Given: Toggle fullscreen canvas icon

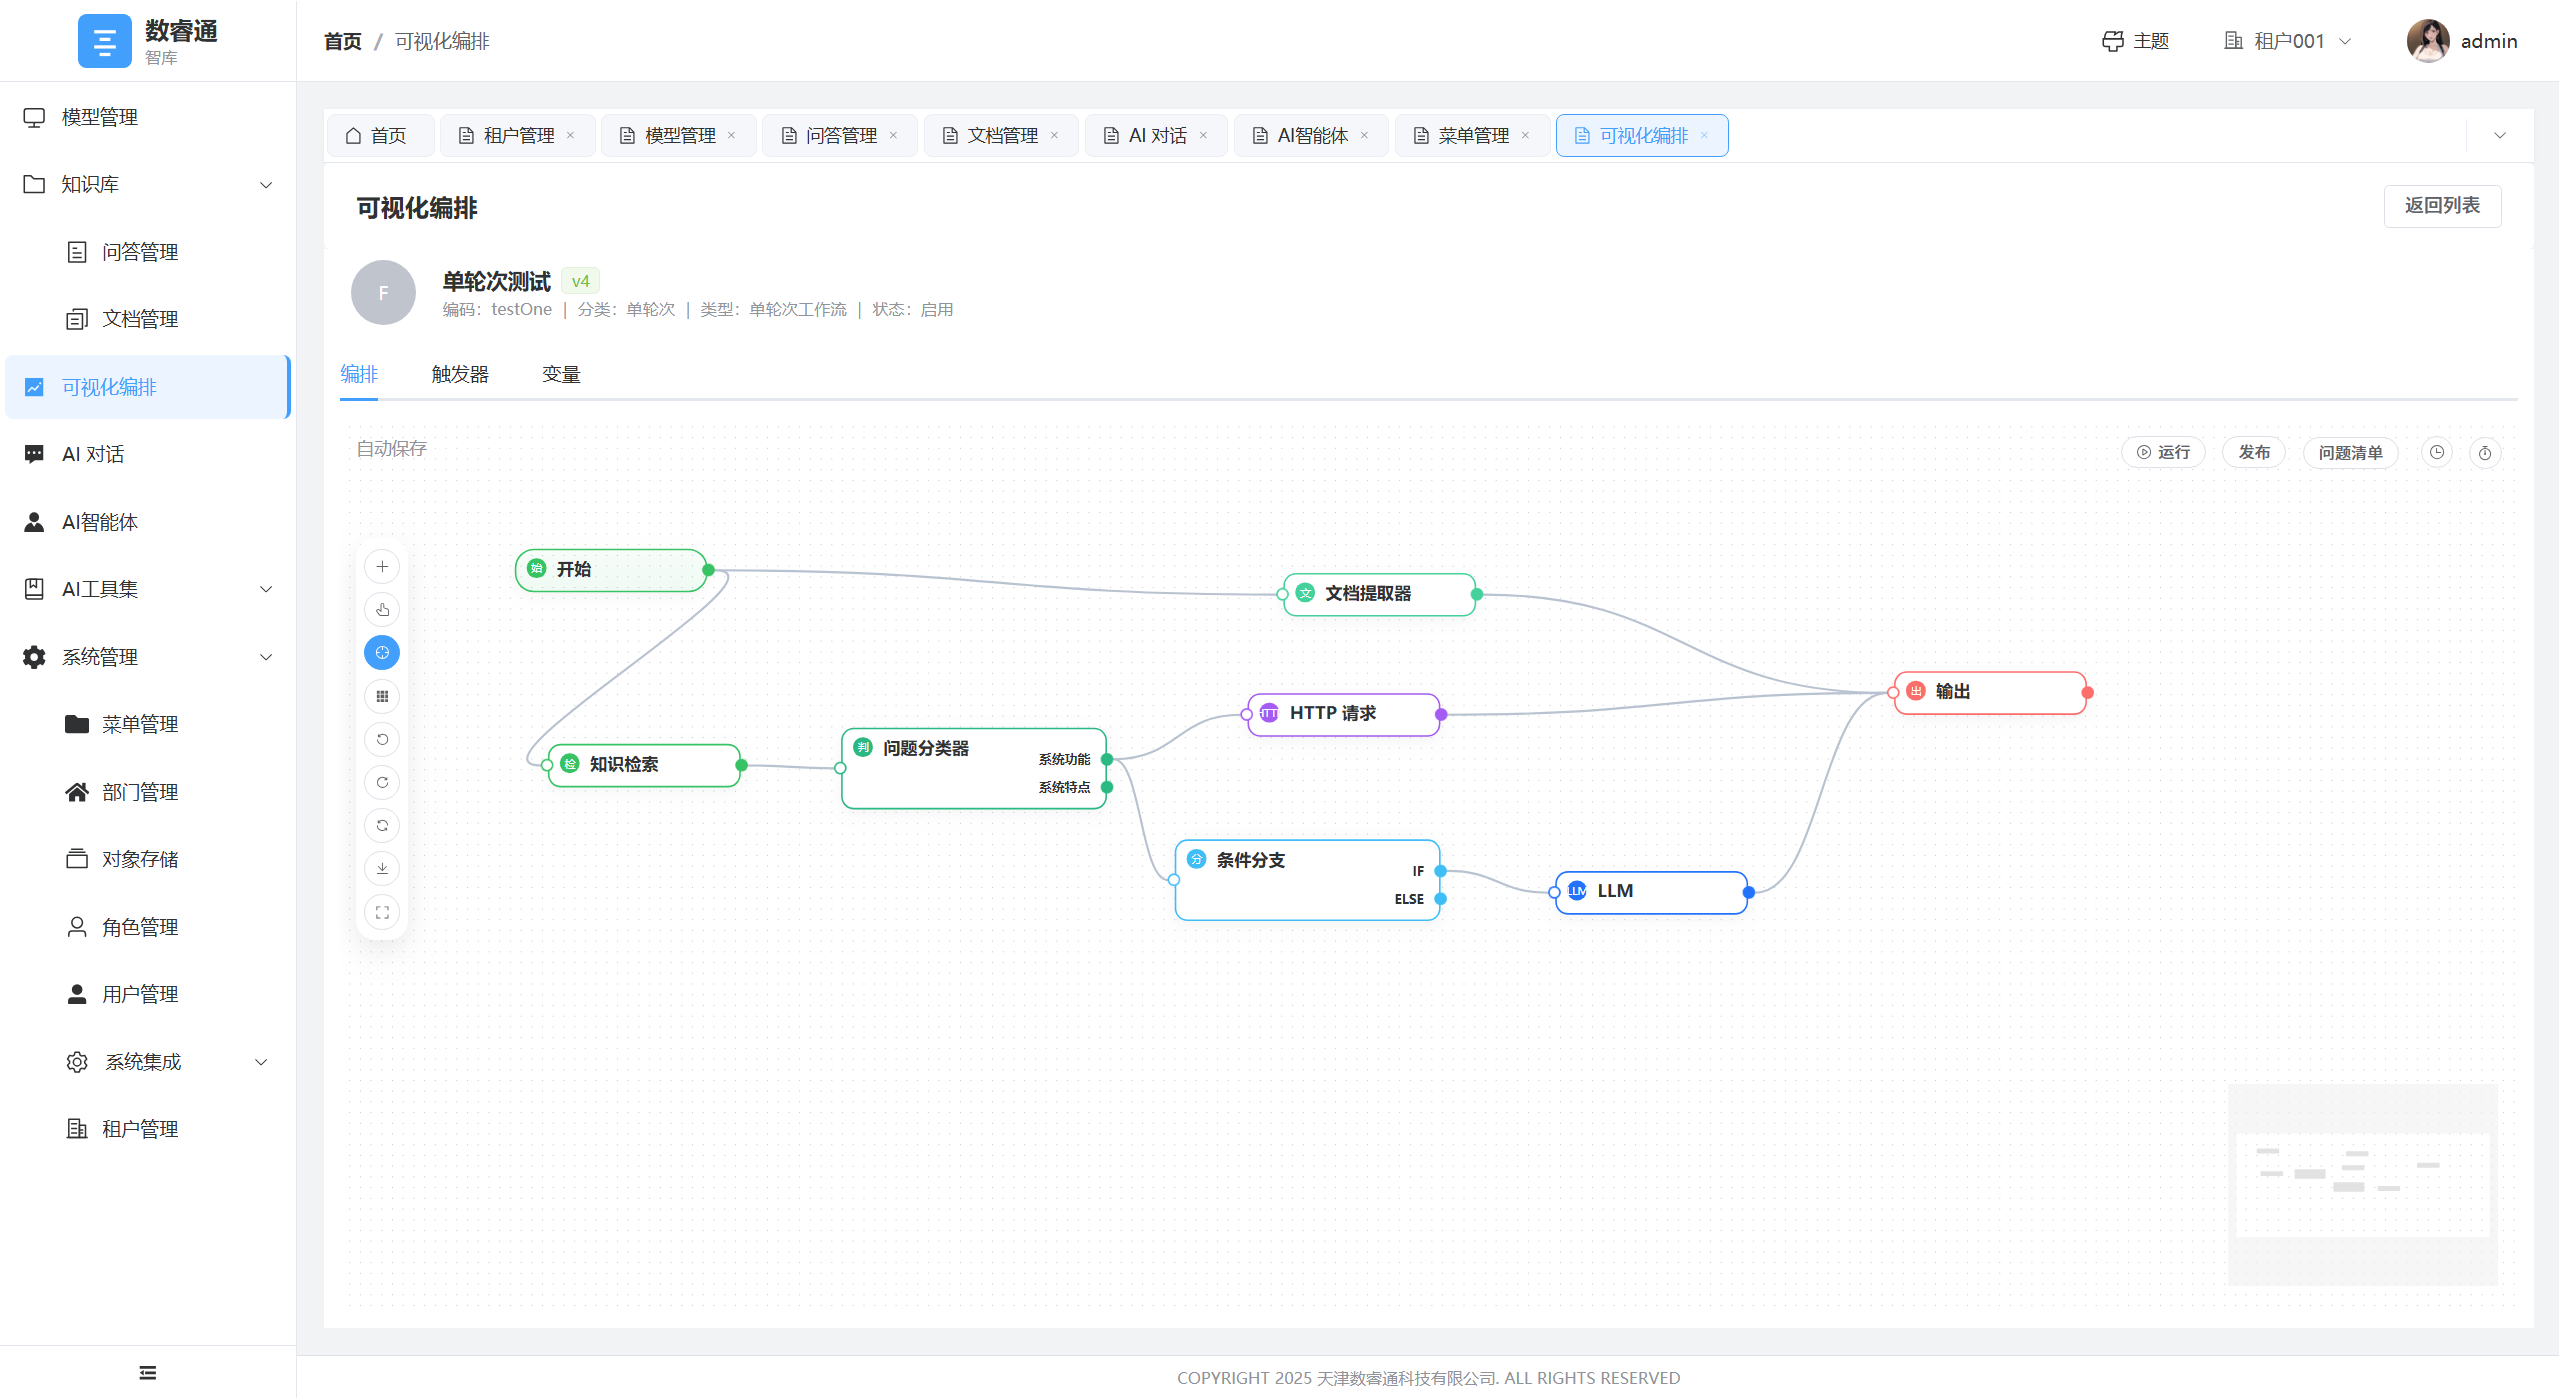Looking at the screenshot, I should click(x=382, y=912).
